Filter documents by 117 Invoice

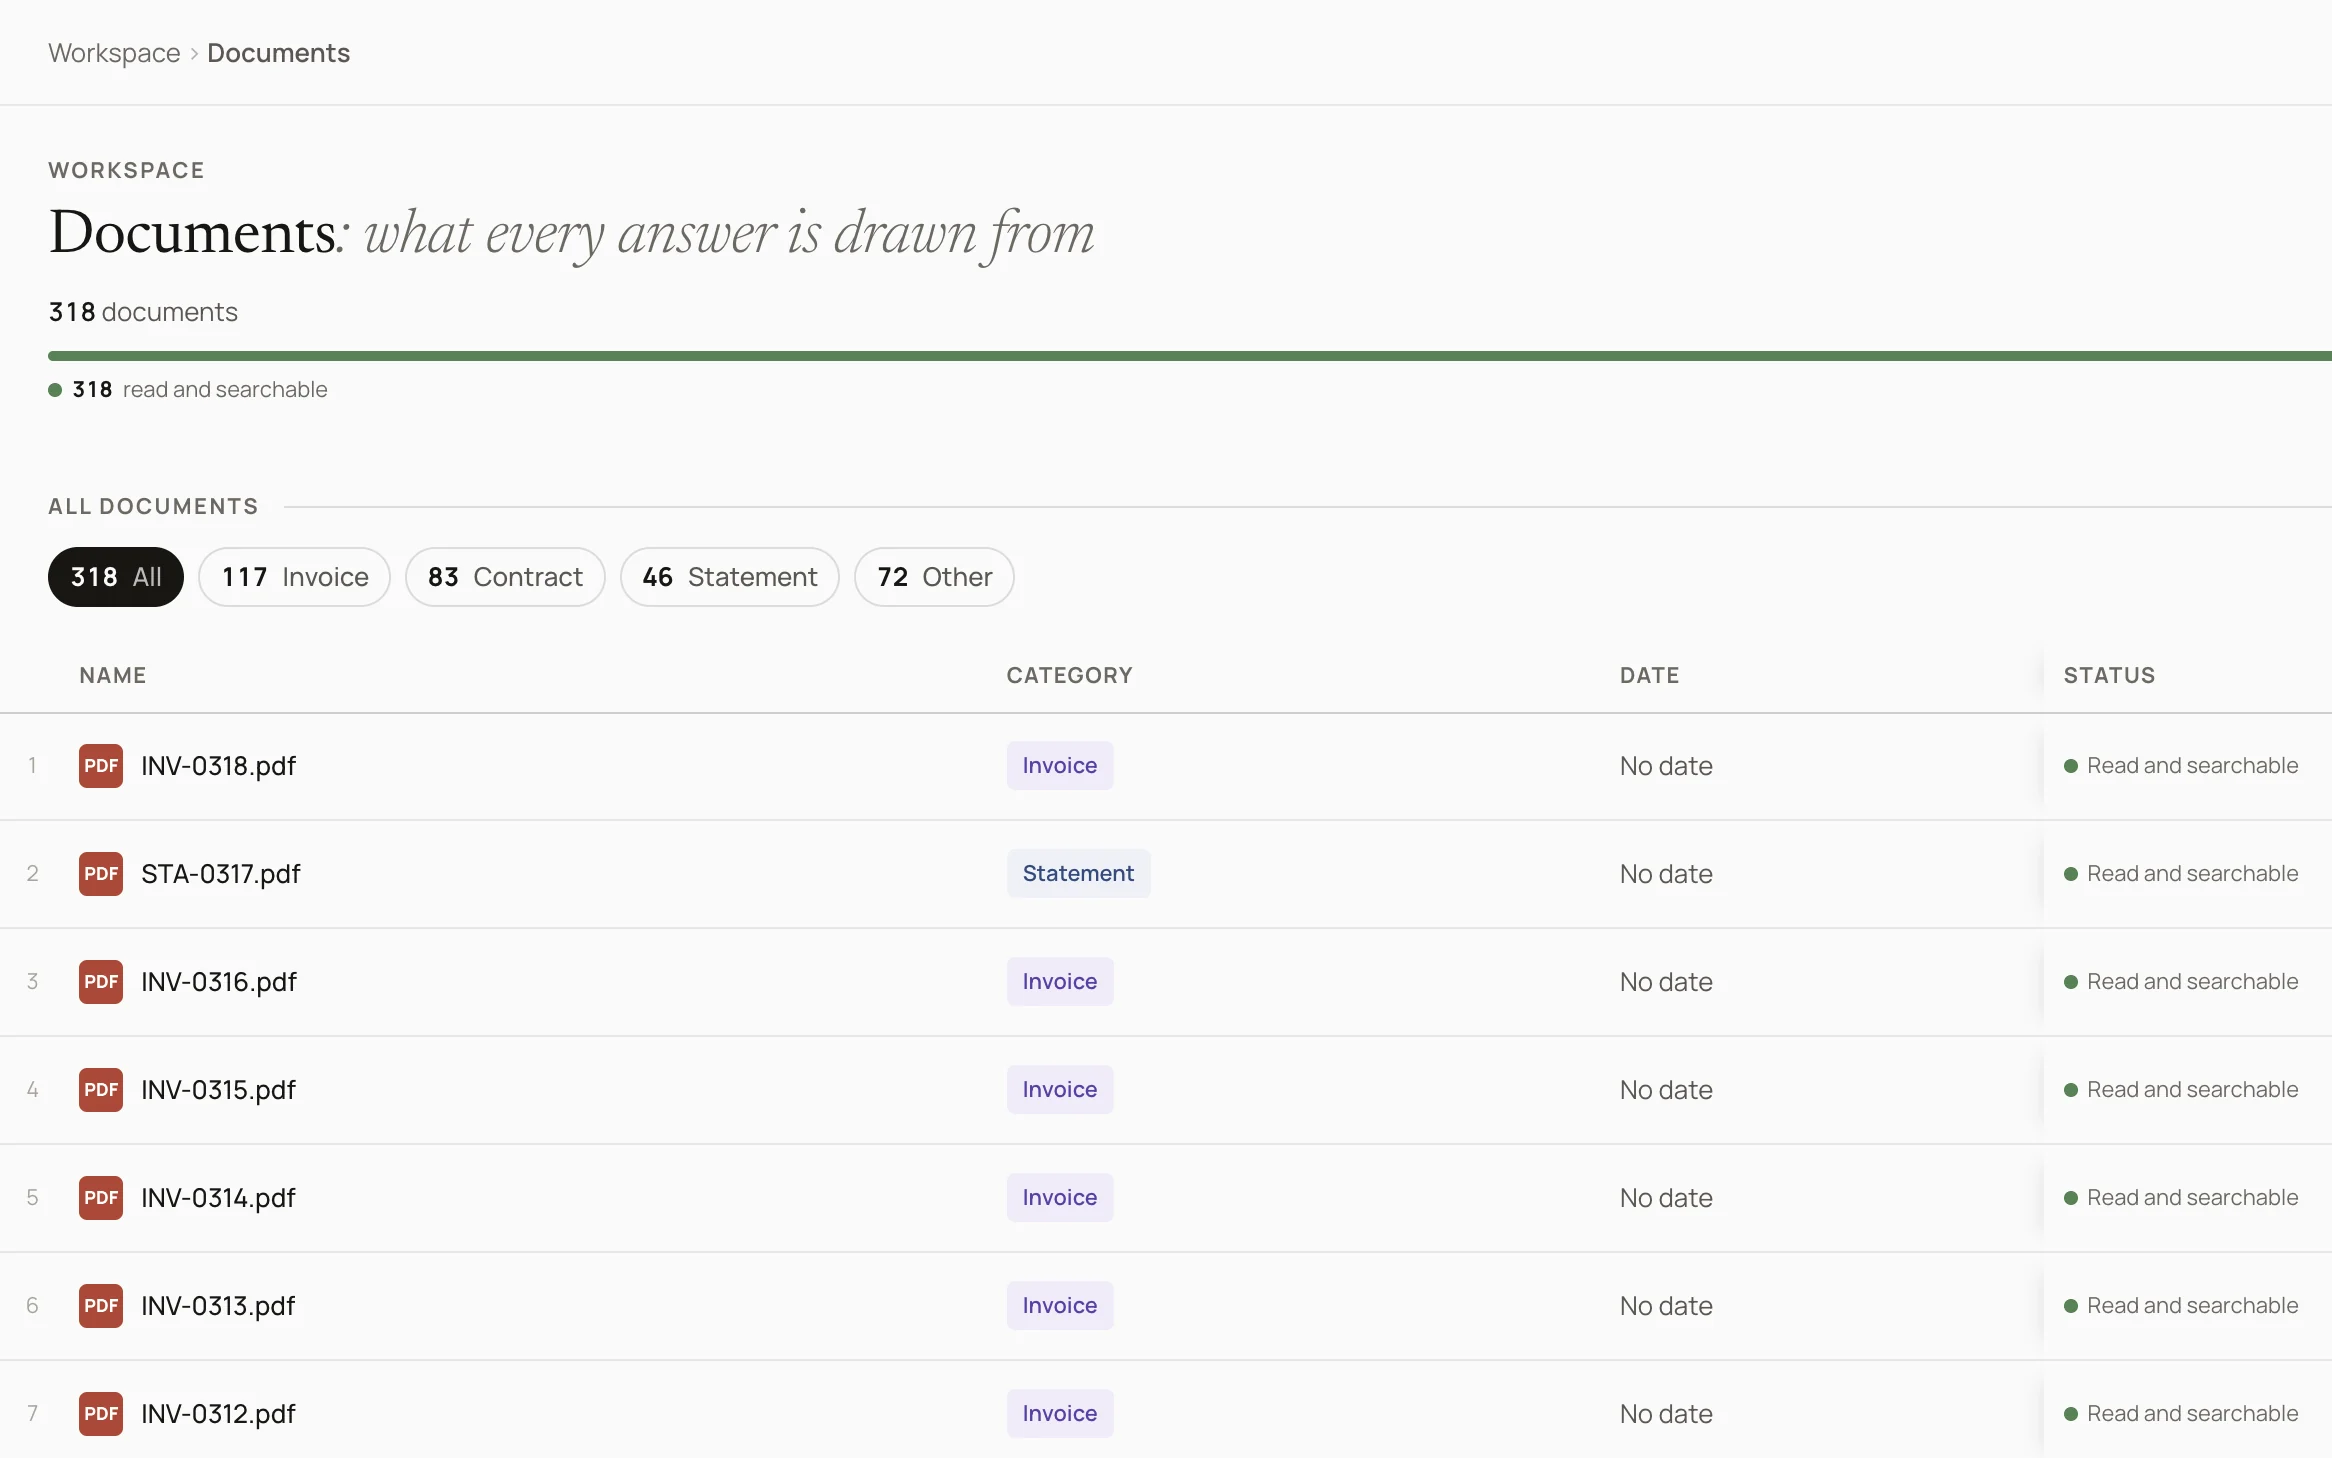[295, 577]
